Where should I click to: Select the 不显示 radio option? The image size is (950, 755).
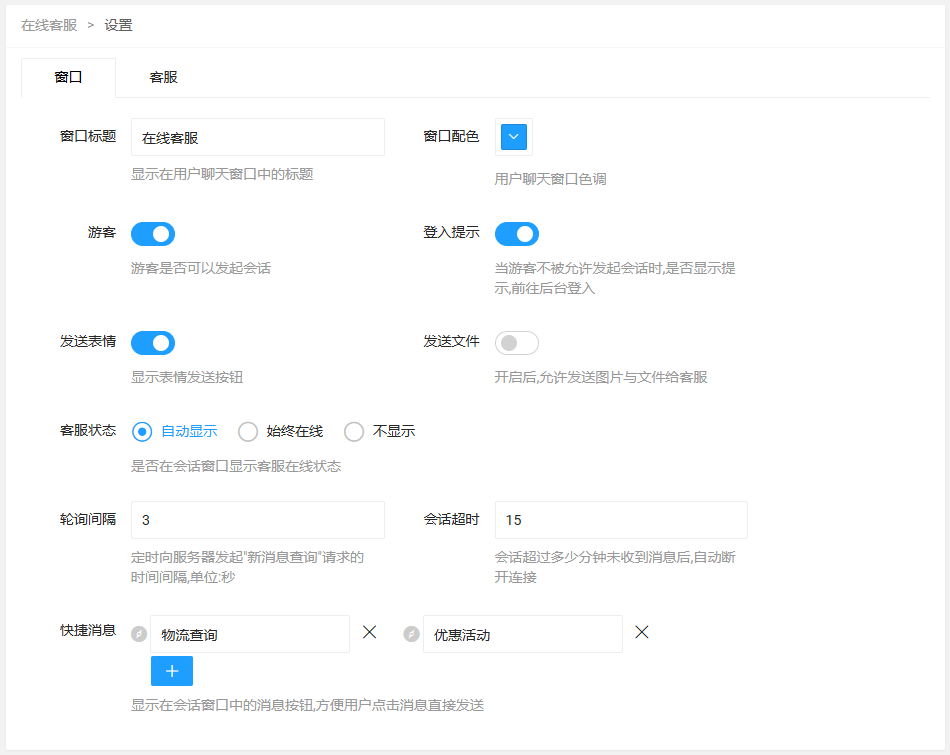coord(380,431)
